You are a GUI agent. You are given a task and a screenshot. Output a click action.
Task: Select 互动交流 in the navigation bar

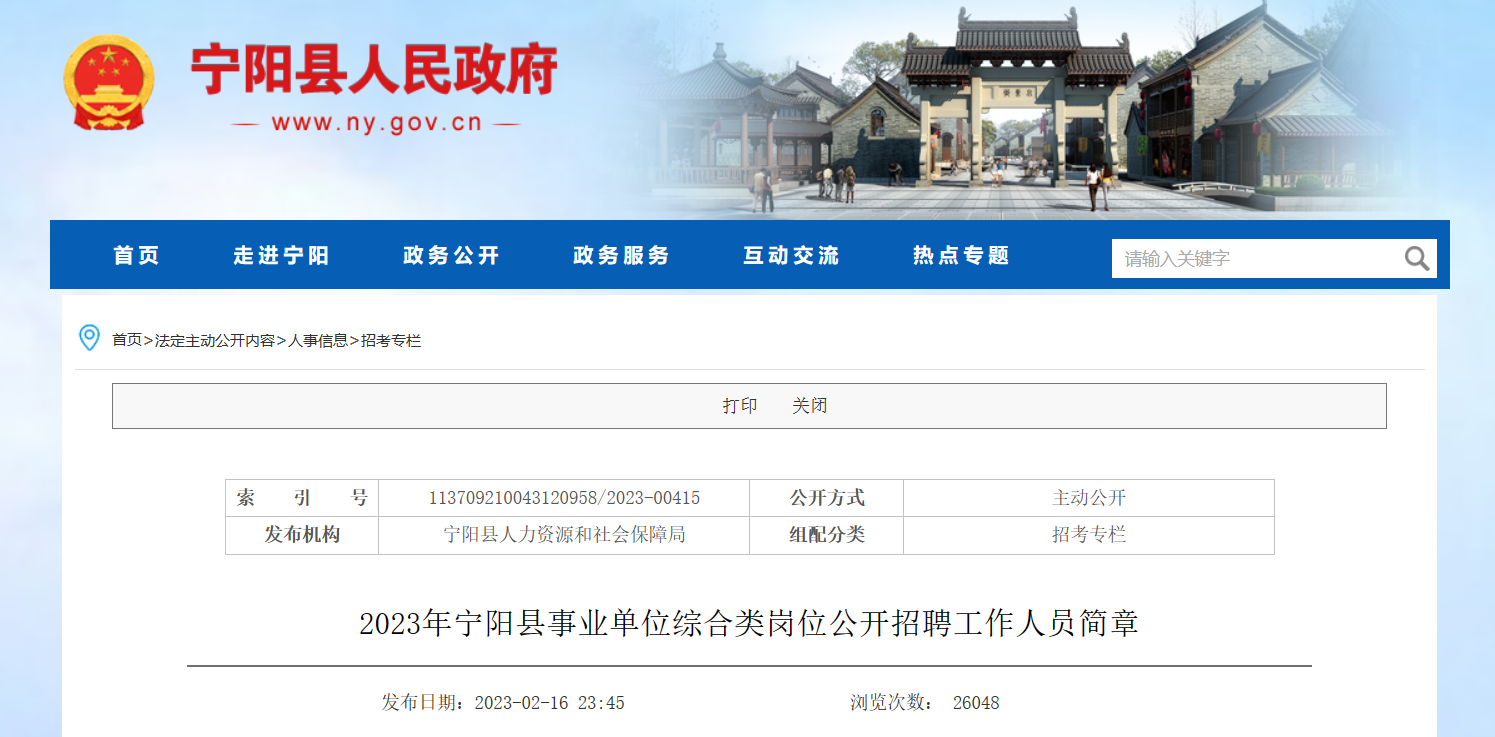791,256
